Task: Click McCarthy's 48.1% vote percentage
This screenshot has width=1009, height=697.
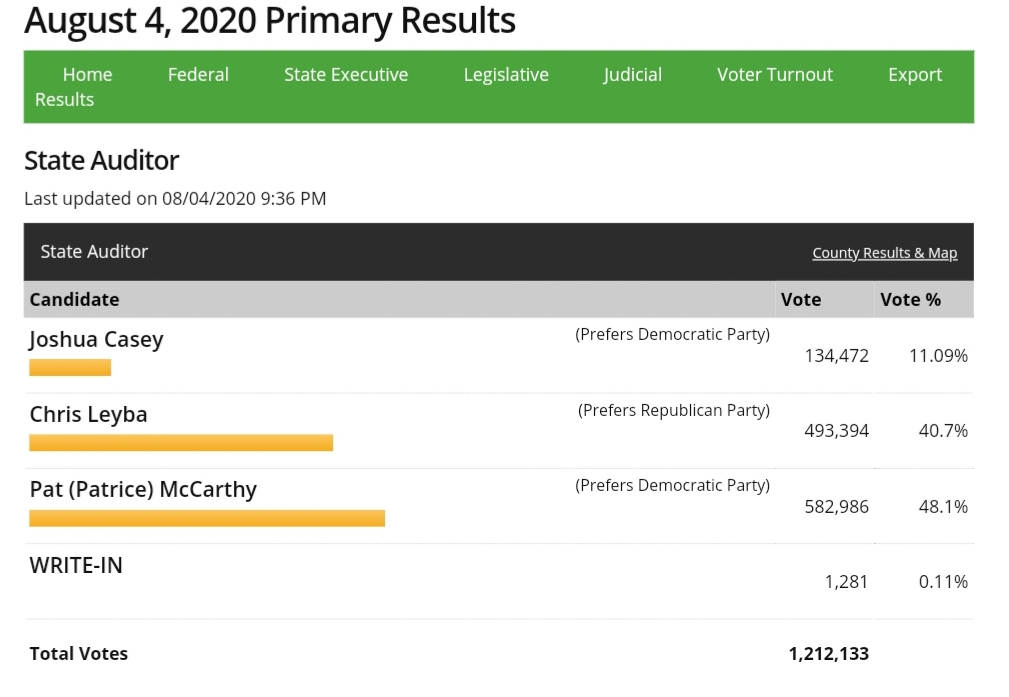Action: coord(943,507)
